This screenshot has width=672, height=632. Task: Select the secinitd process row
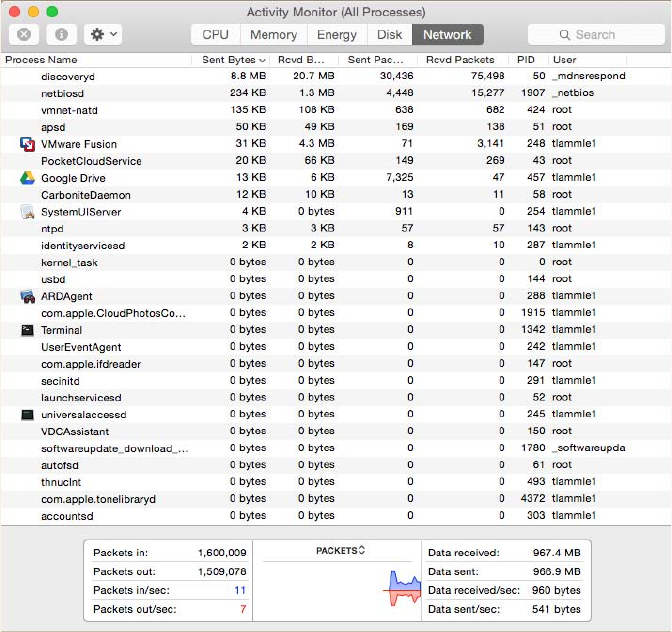coord(336,380)
